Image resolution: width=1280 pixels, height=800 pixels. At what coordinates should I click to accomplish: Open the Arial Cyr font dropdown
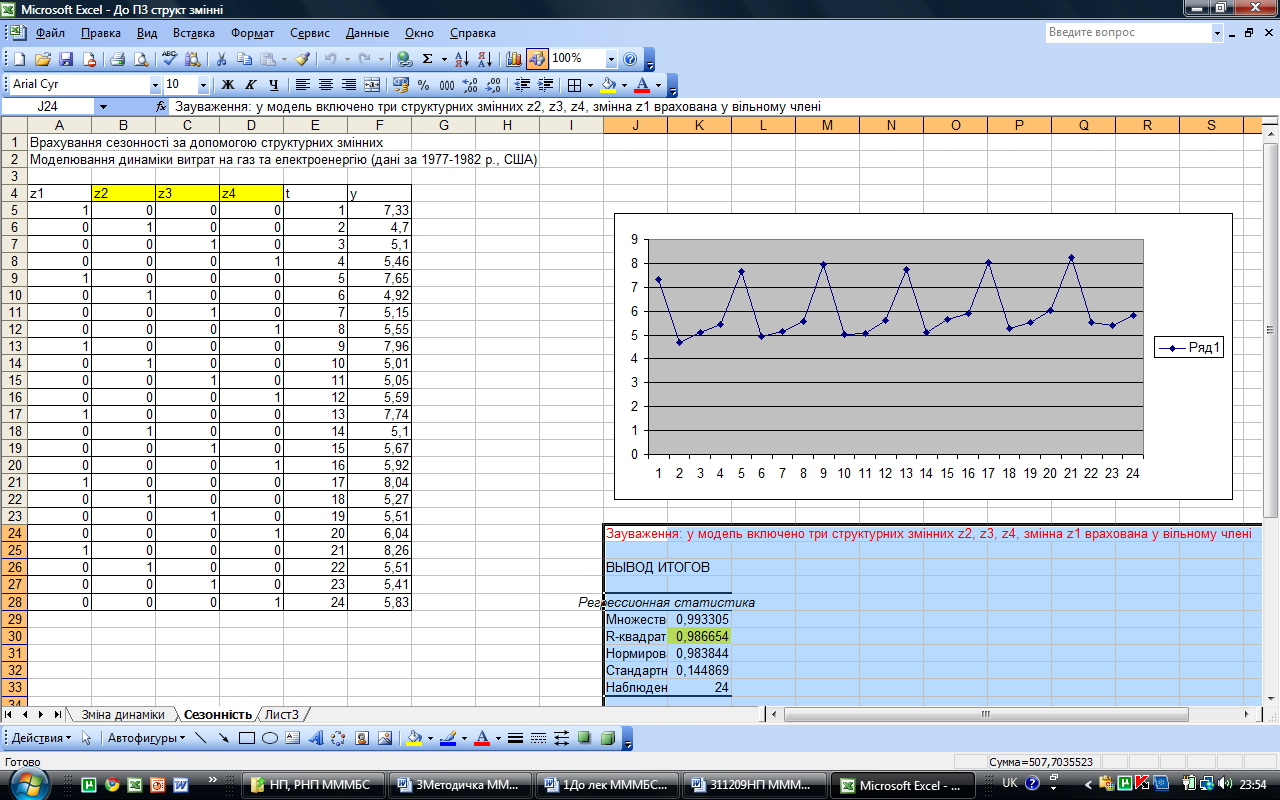click(155, 85)
